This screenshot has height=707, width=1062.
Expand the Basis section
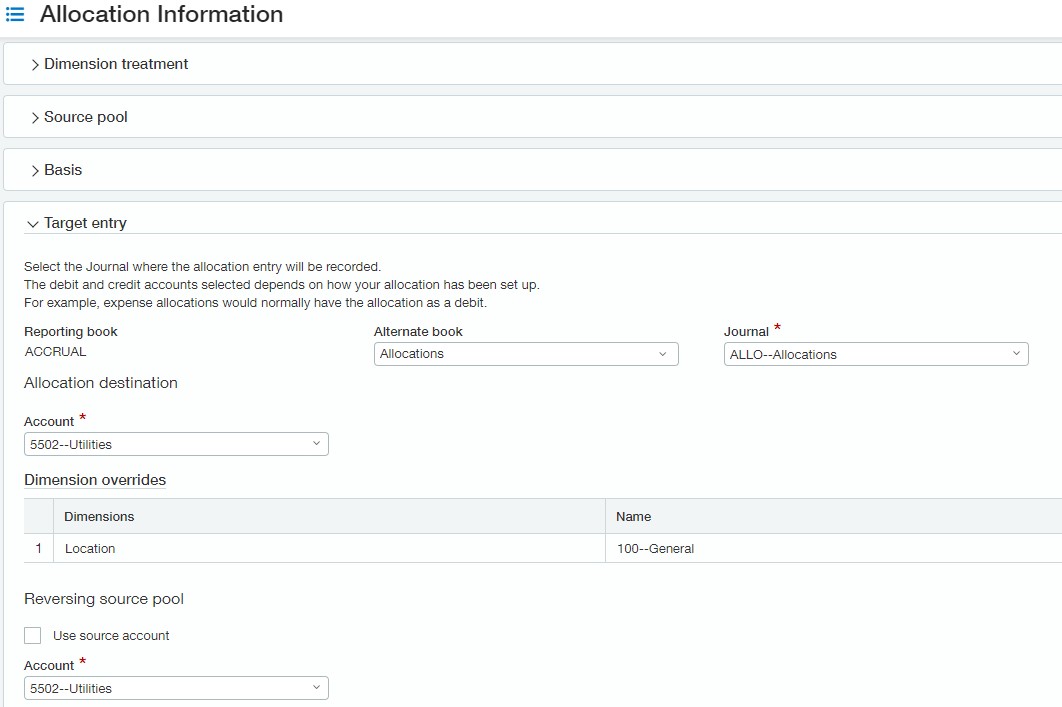[62, 170]
